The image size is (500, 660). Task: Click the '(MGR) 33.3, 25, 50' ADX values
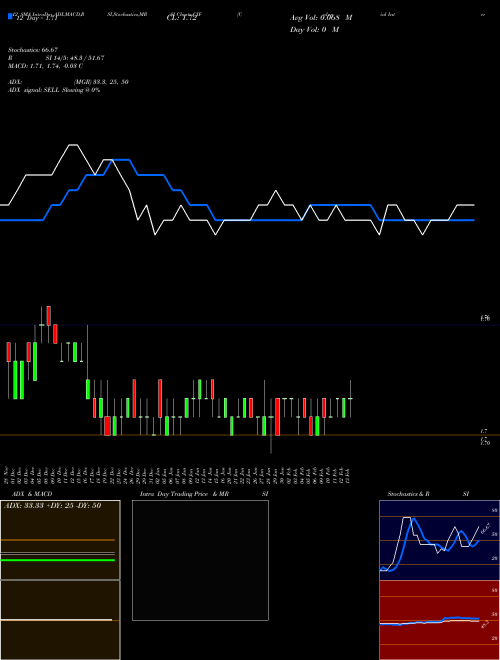tap(101, 82)
